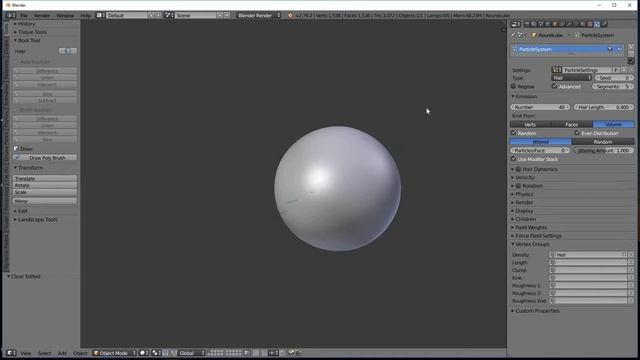Open the Object properties tab icon
This screenshot has height=360, width=640.
tap(554, 24)
